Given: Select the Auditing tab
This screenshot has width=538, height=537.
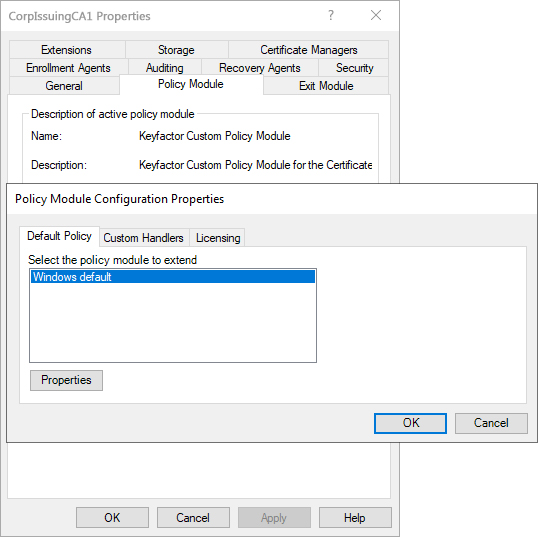Looking at the screenshot, I should 165,68.
